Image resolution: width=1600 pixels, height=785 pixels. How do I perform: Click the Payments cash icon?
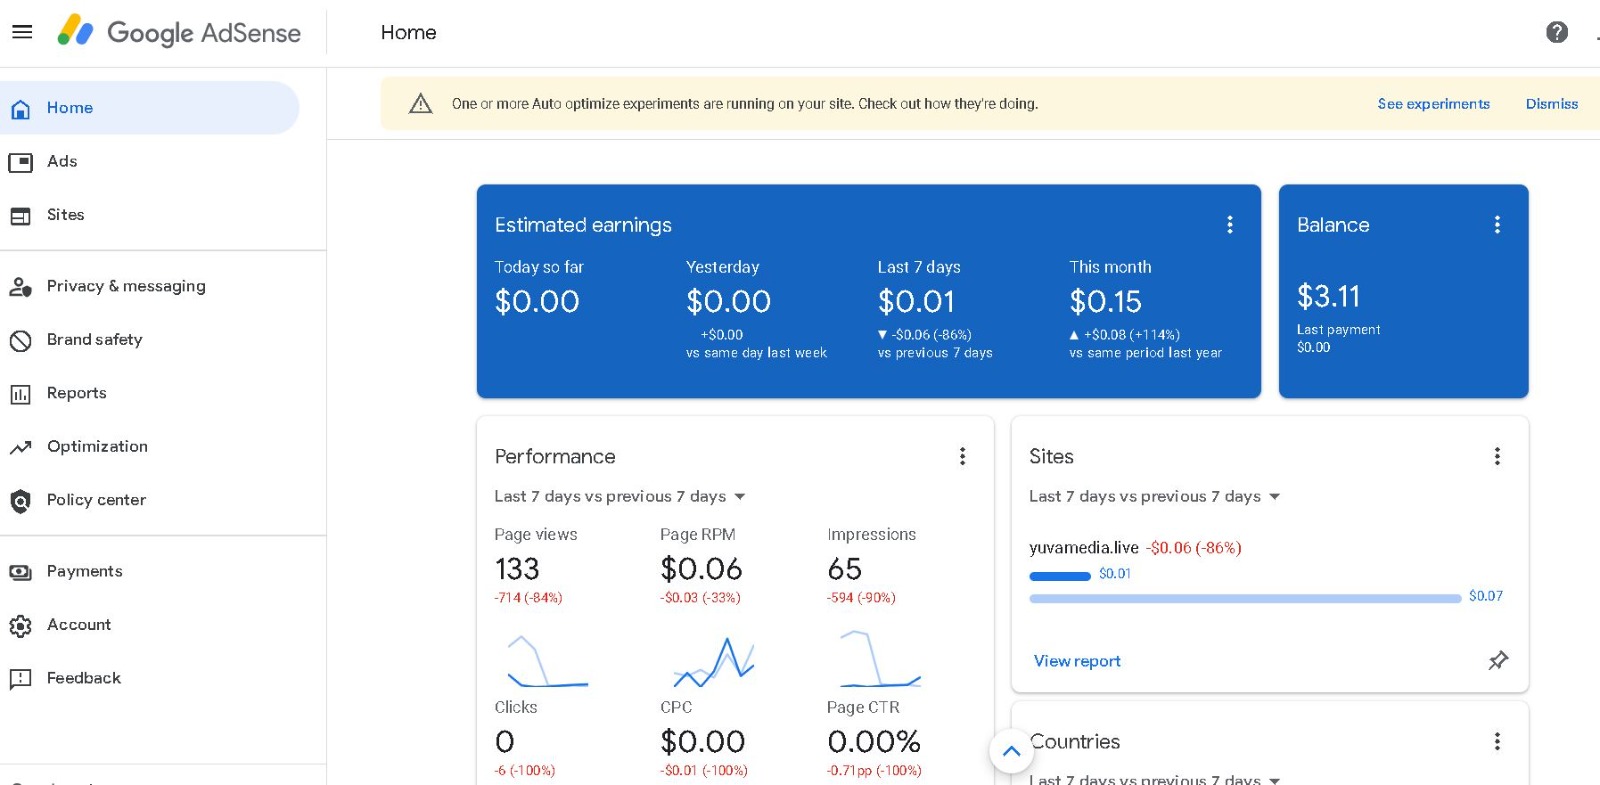coord(20,573)
